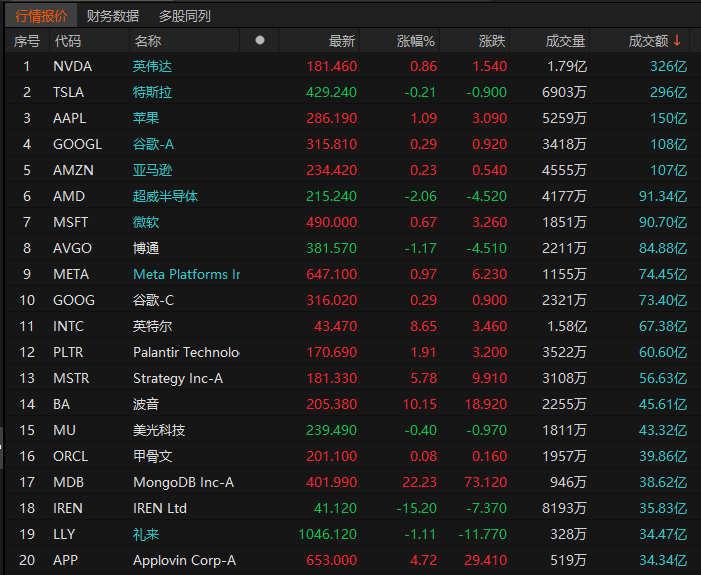This screenshot has height=575, width=701.
Task: Sort by the 最新 column header
Action: click(x=342, y=41)
